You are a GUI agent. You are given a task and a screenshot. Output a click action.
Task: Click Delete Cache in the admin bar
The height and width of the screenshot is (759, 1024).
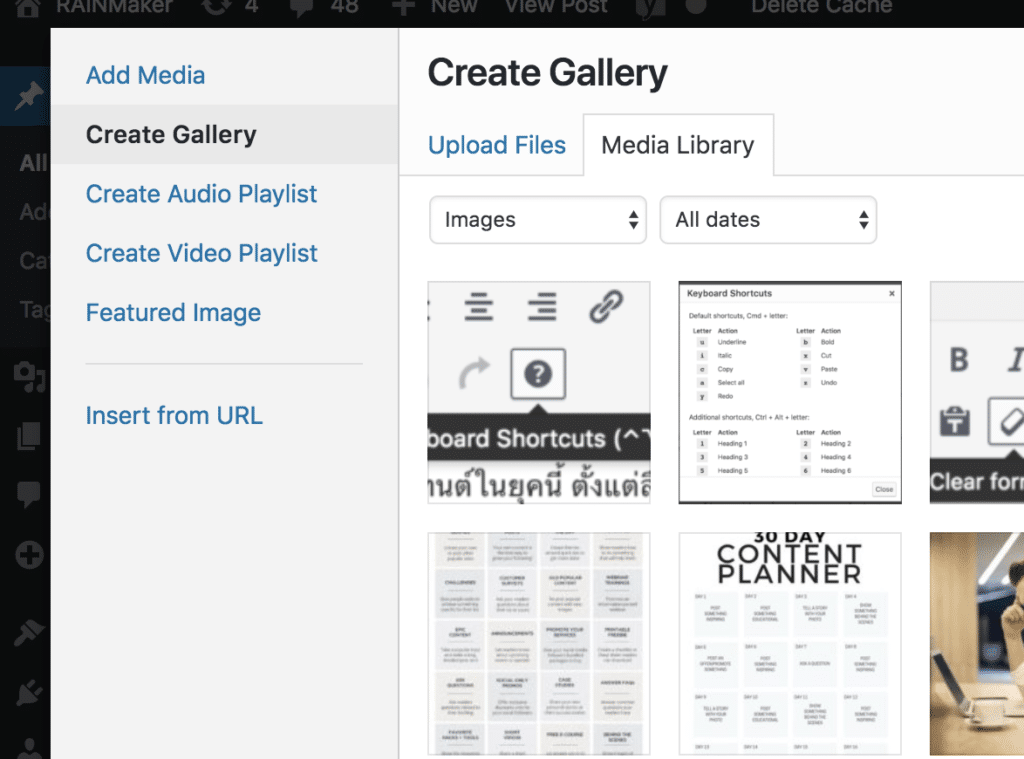(x=821, y=8)
